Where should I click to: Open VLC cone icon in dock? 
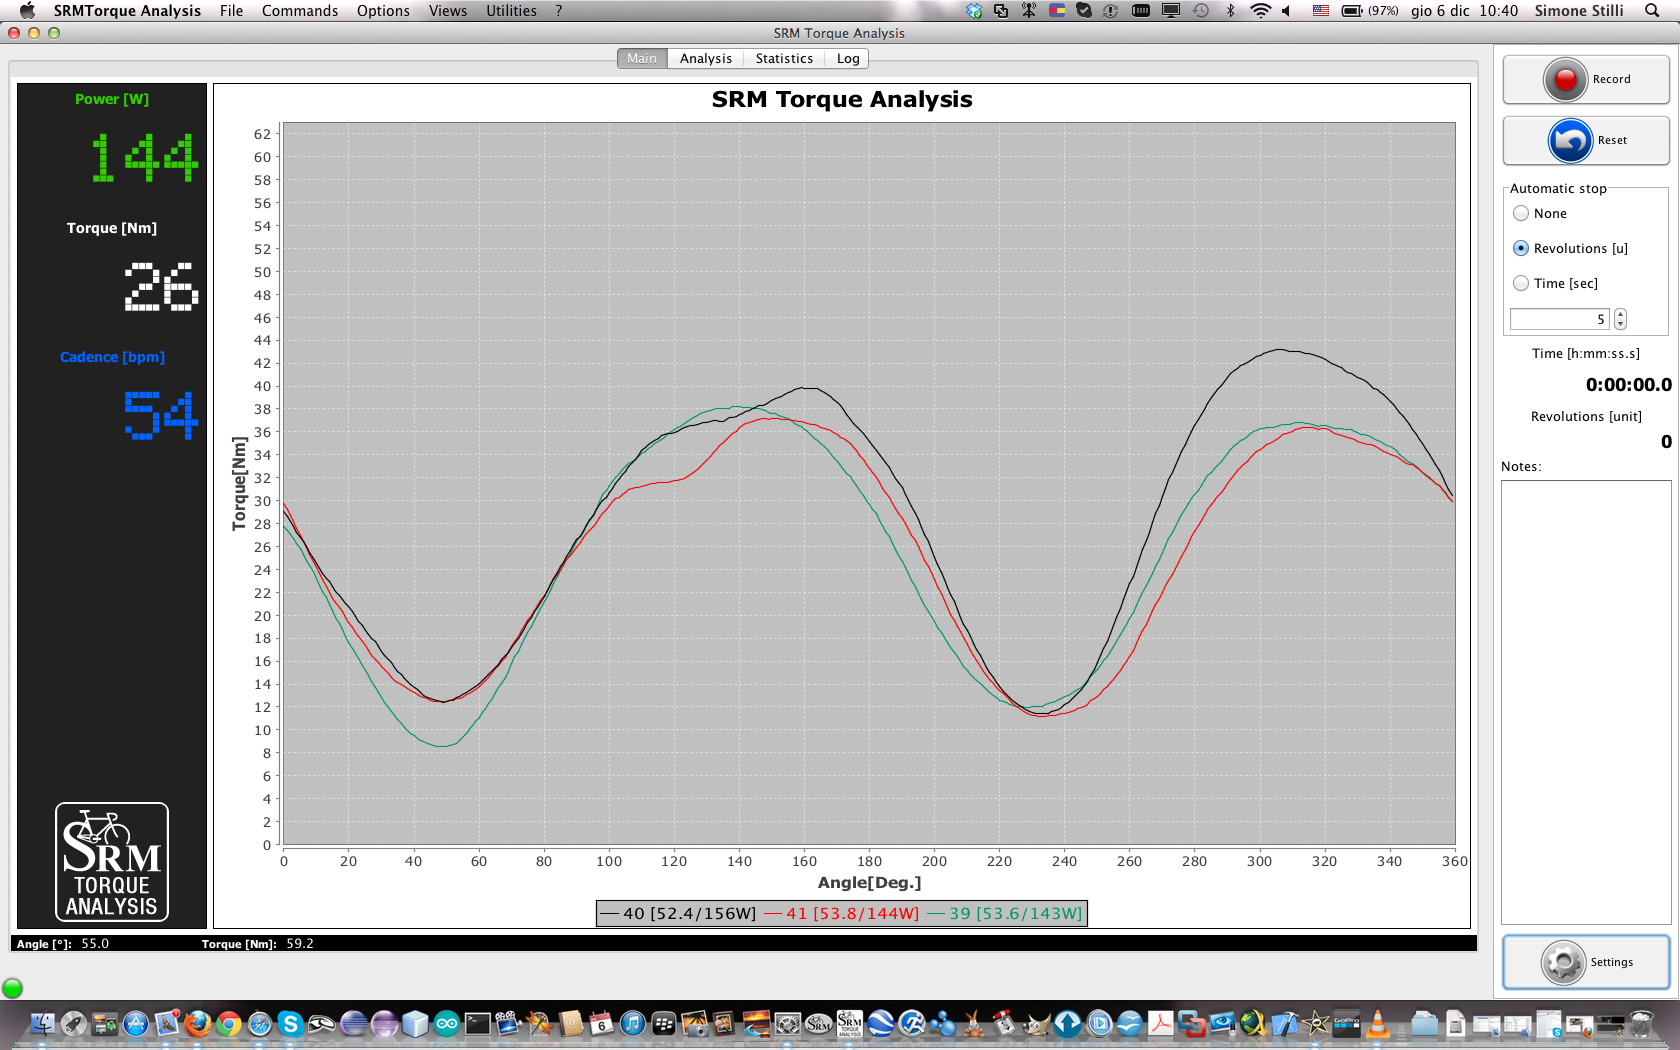1377,1023
